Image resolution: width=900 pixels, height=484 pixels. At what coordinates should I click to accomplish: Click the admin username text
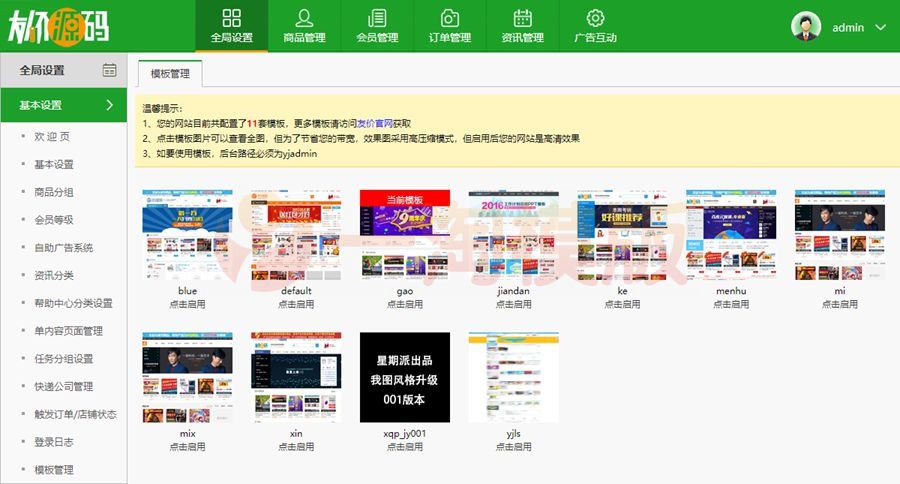848,28
